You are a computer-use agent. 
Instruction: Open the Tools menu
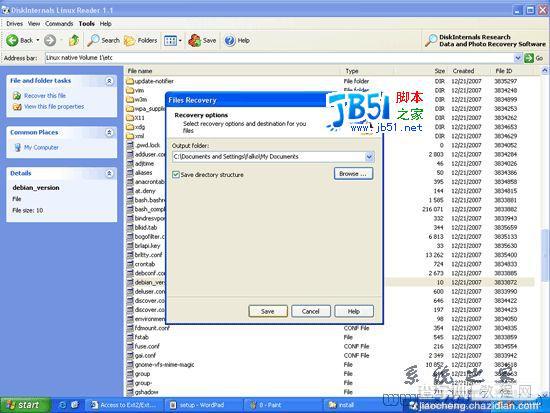(x=87, y=24)
